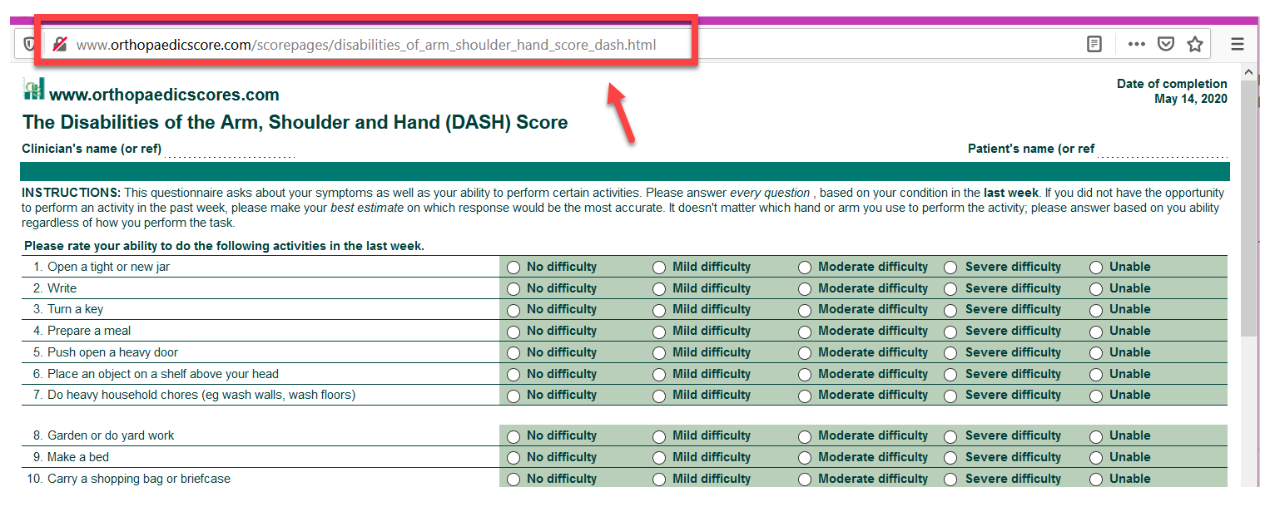Select No difficulty for Open a tight jar
Screen dimensions: 1265x510
pyautogui.click(x=514, y=267)
